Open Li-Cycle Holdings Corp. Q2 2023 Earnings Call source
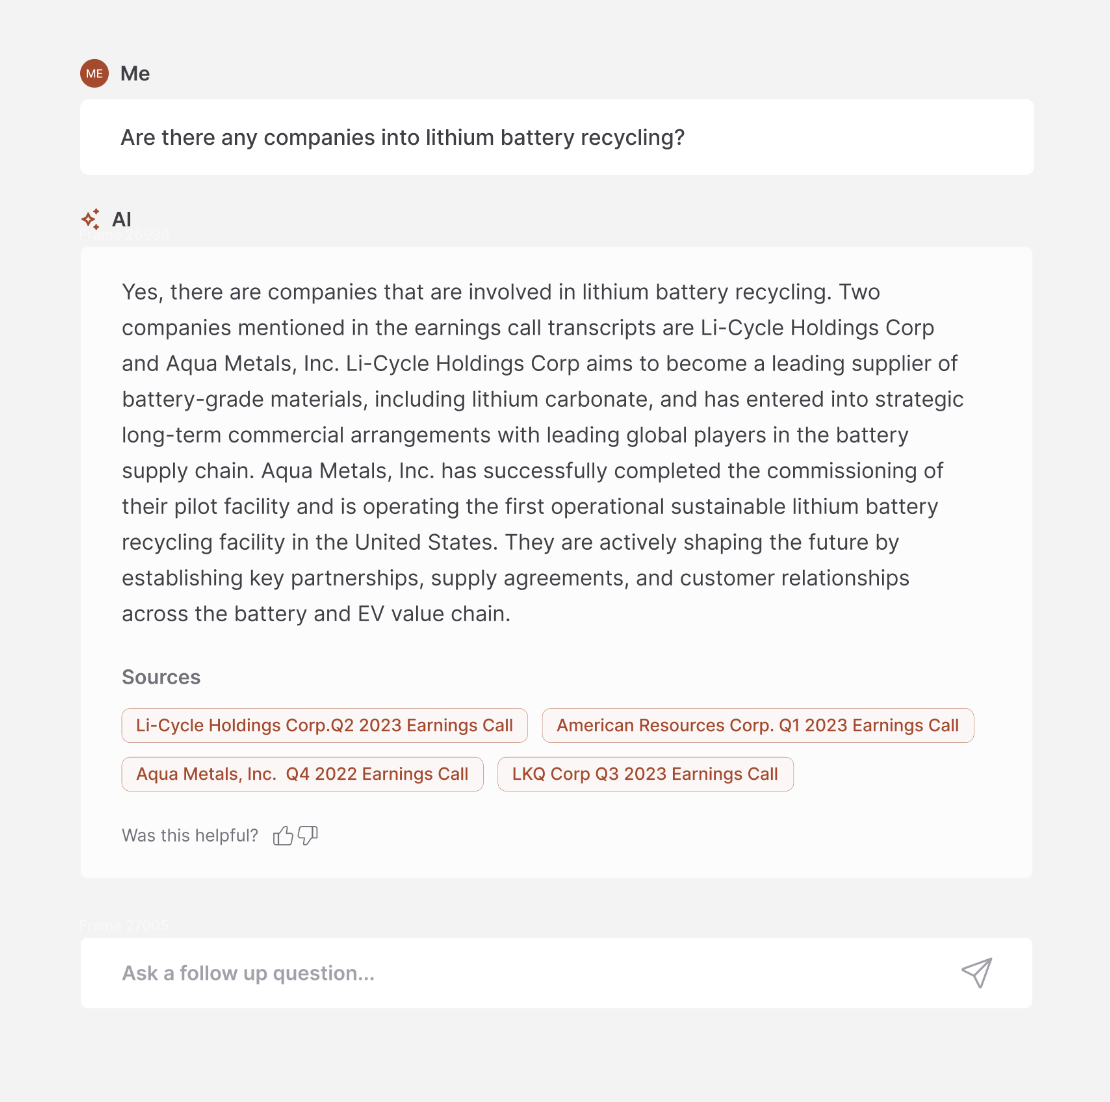The width and height of the screenshot is (1110, 1102). 324,726
